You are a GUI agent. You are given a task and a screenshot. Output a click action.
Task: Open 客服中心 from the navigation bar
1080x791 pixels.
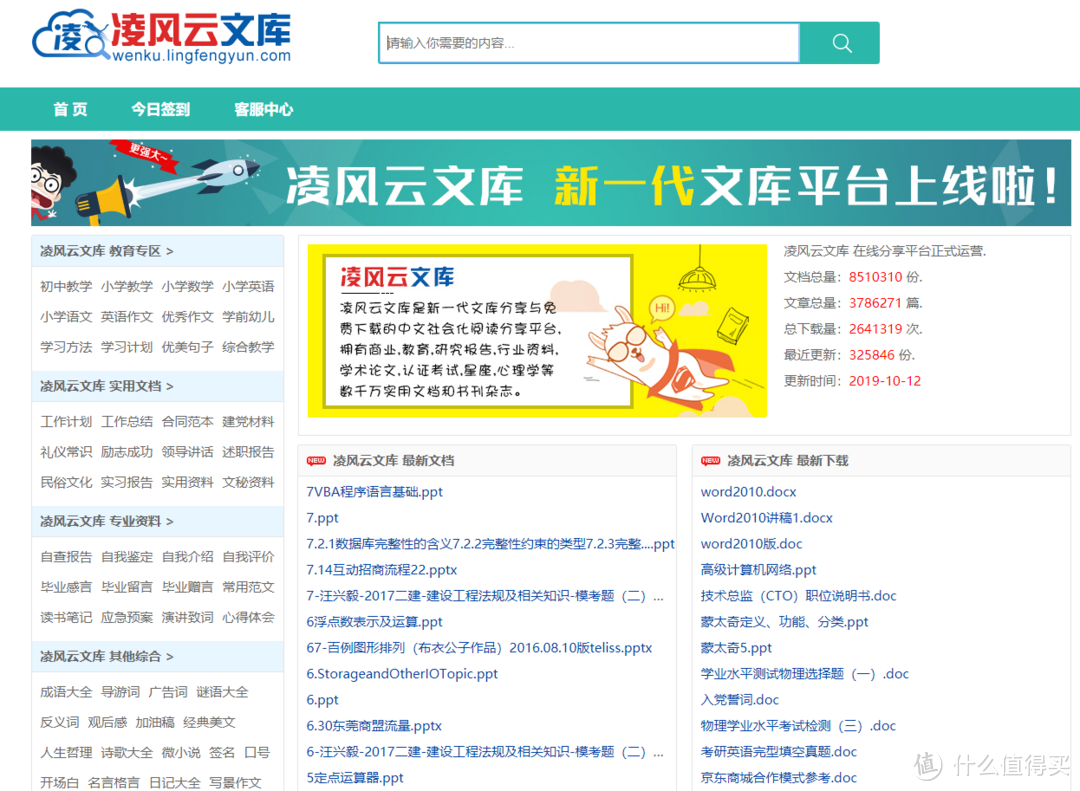pyautogui.click(x=263, y=109)
